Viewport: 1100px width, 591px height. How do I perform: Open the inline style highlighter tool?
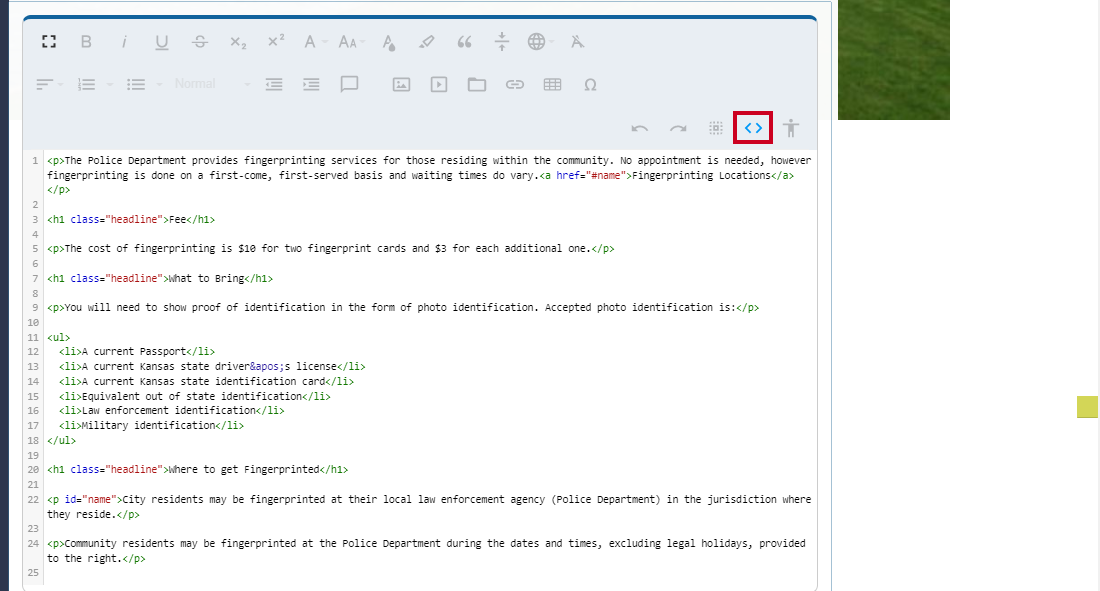click(x=427, y=42)
